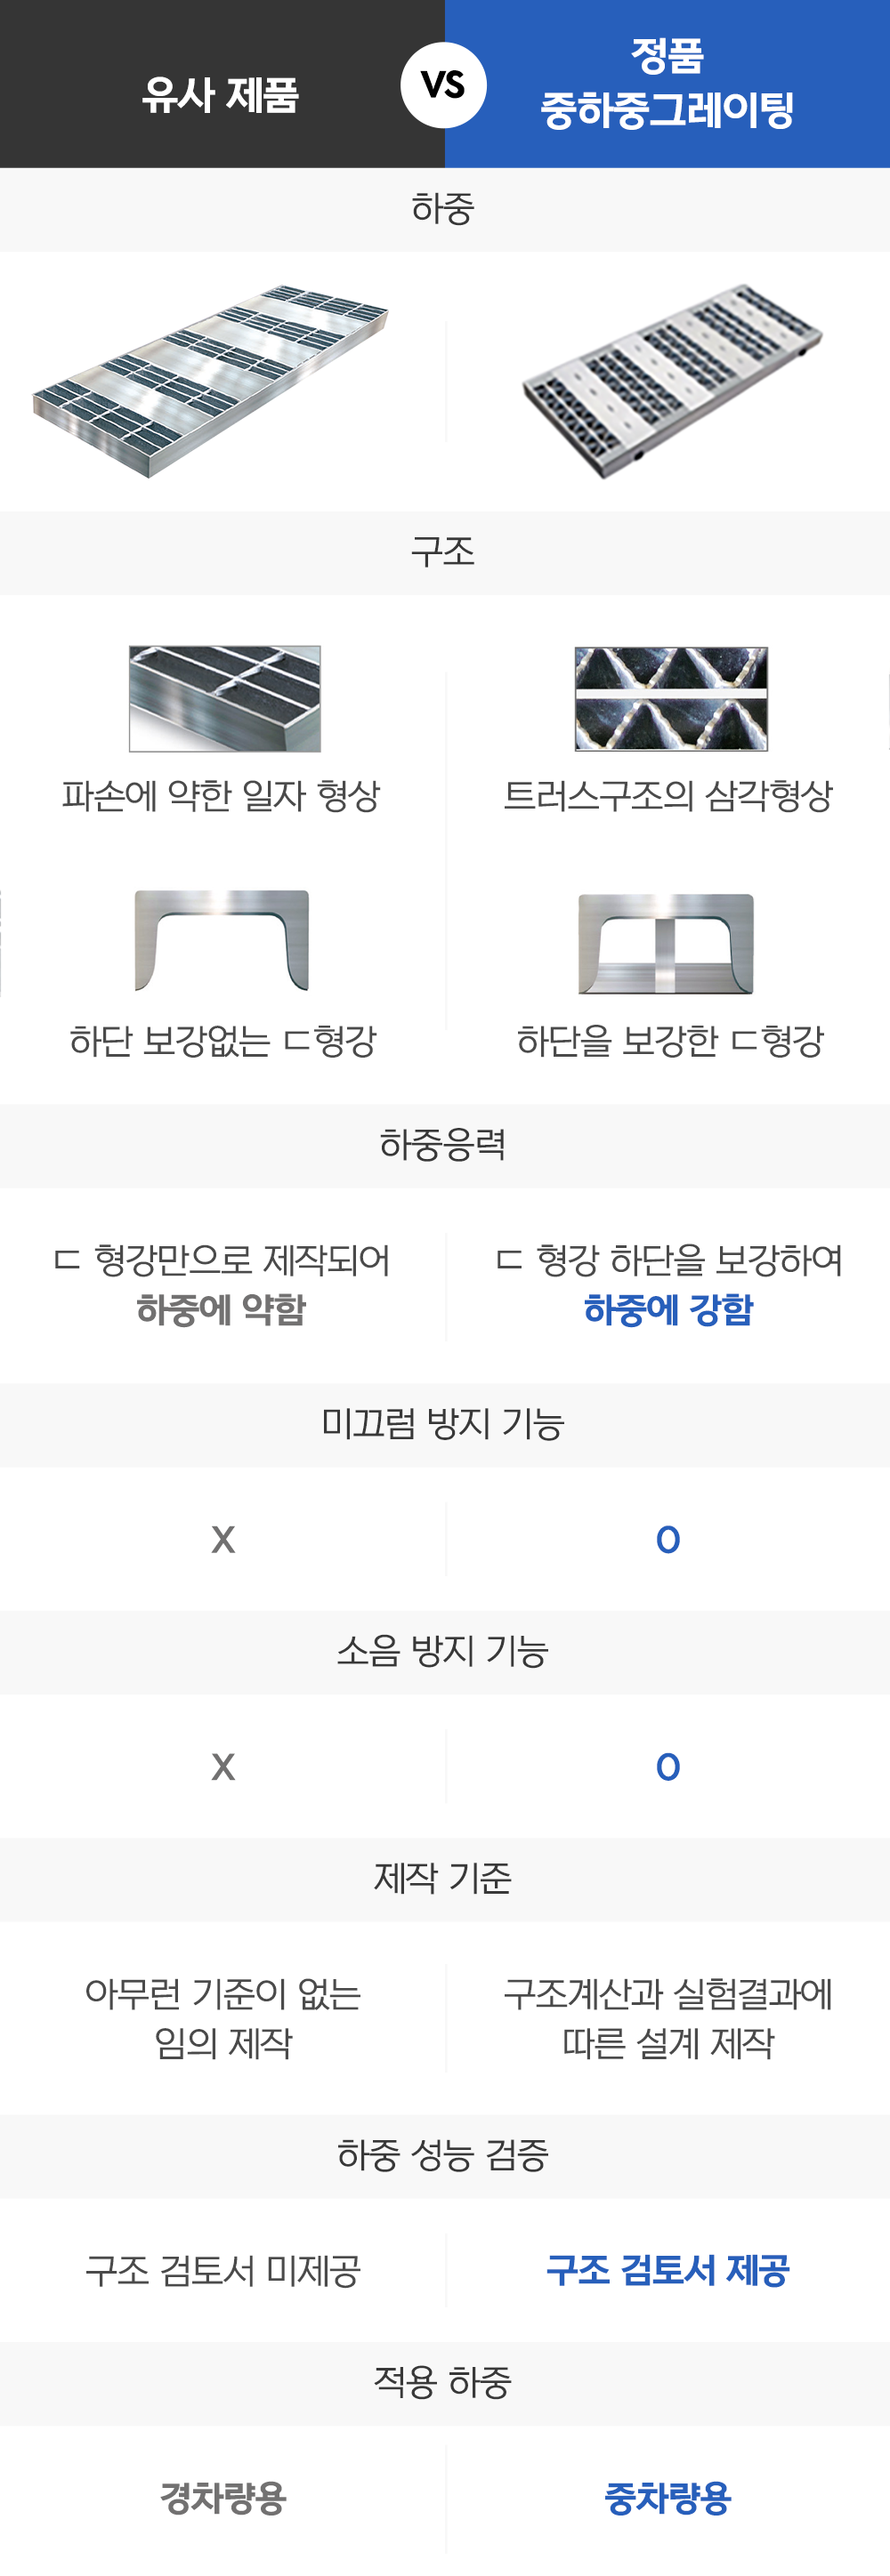The height and width of the screenshot is (2576, 890).
Task: Click the 구조 검토서 제공 link
Action: coord(668,2270)
